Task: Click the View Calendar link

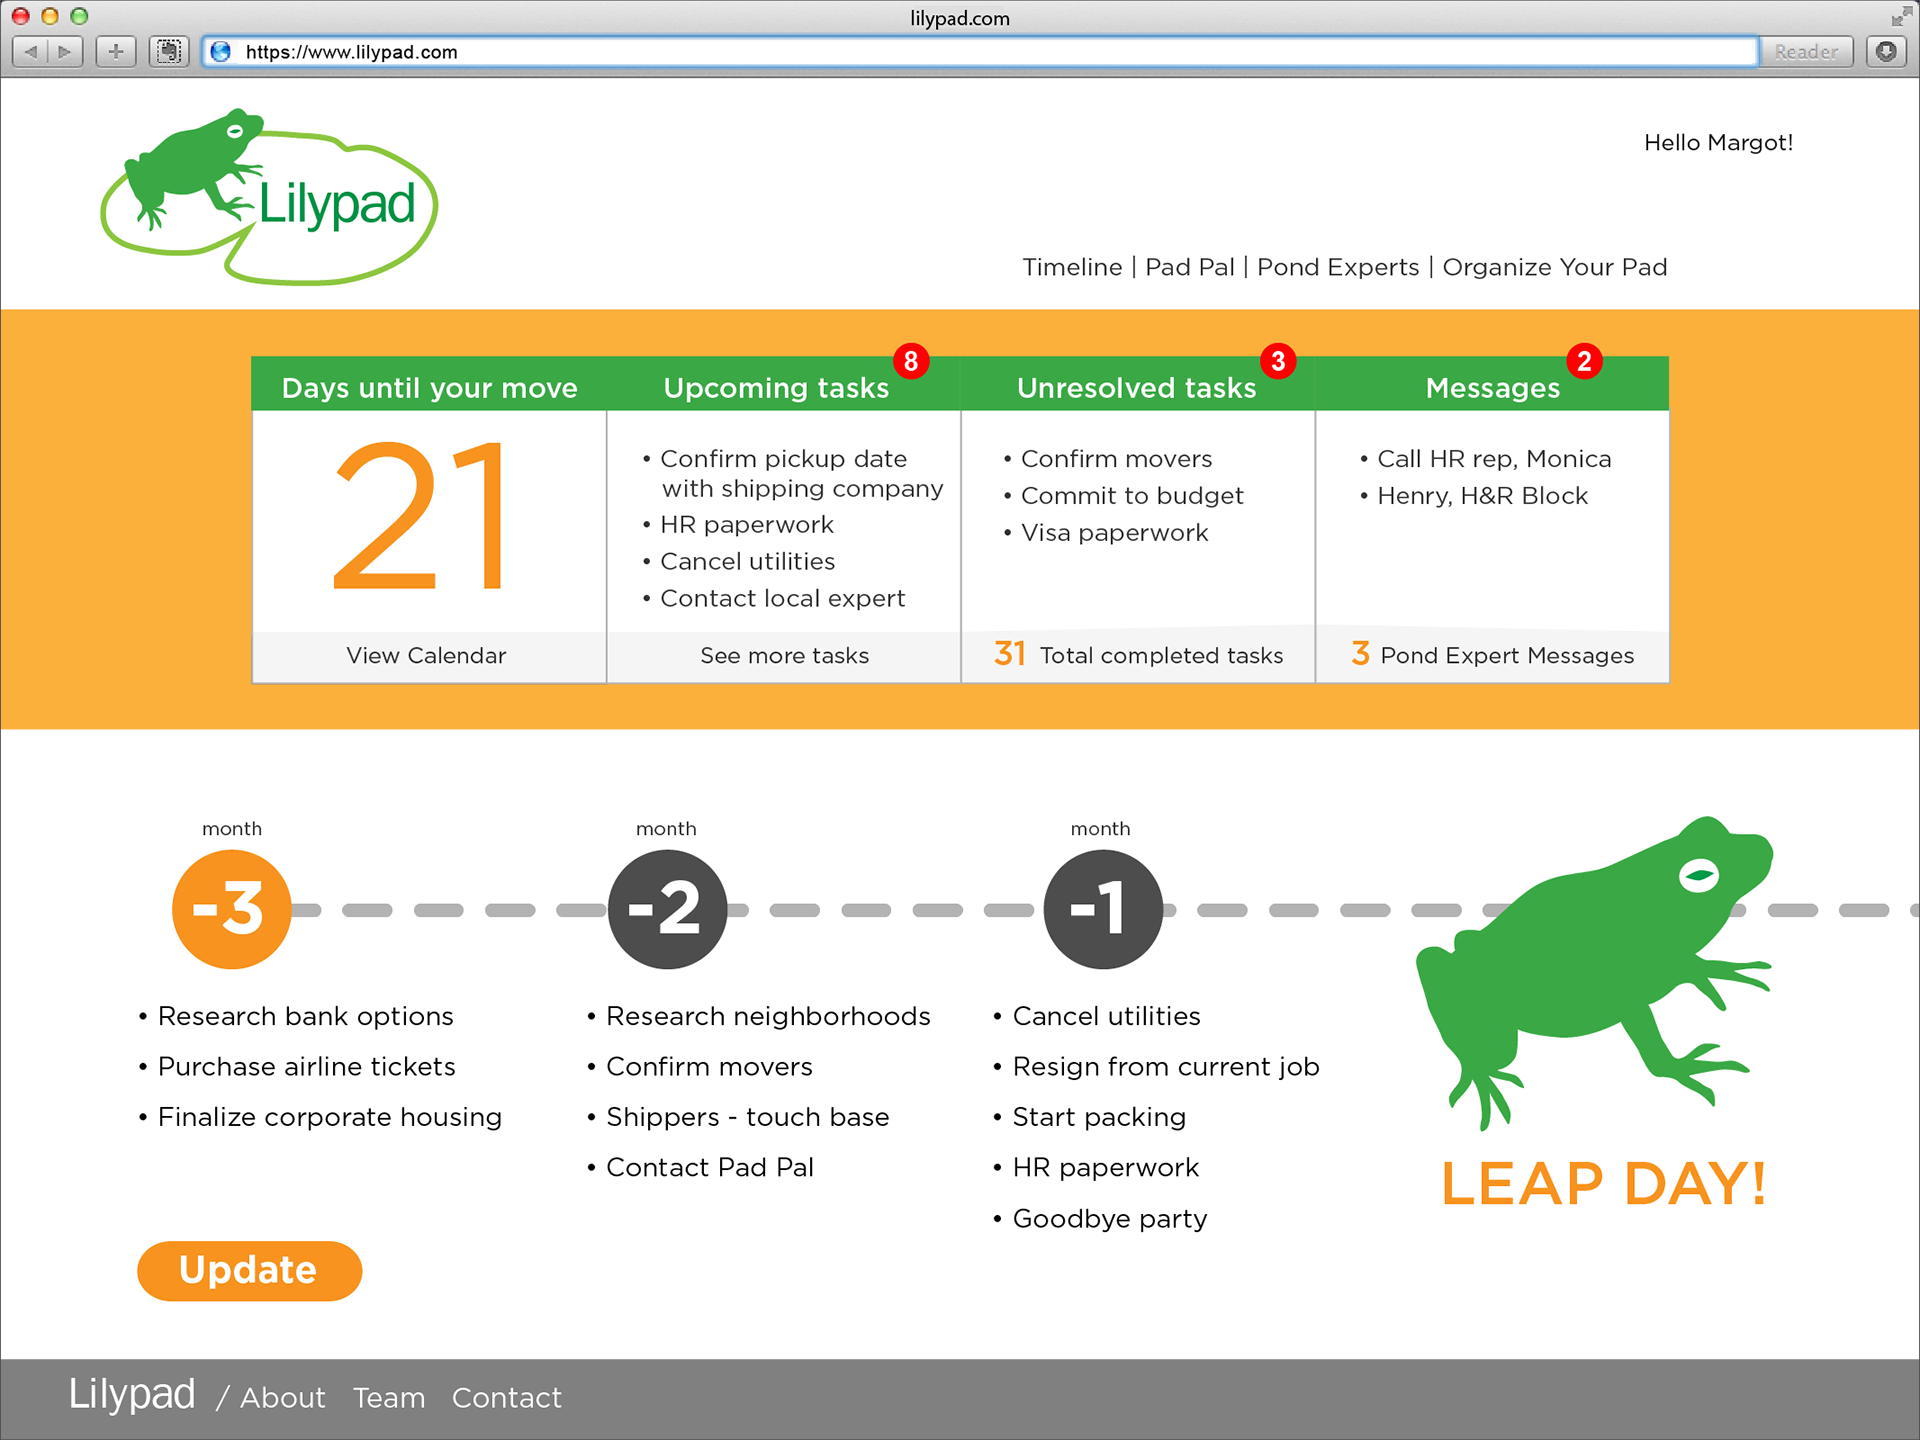Action: pyautogui.click(x=426, y=656)
